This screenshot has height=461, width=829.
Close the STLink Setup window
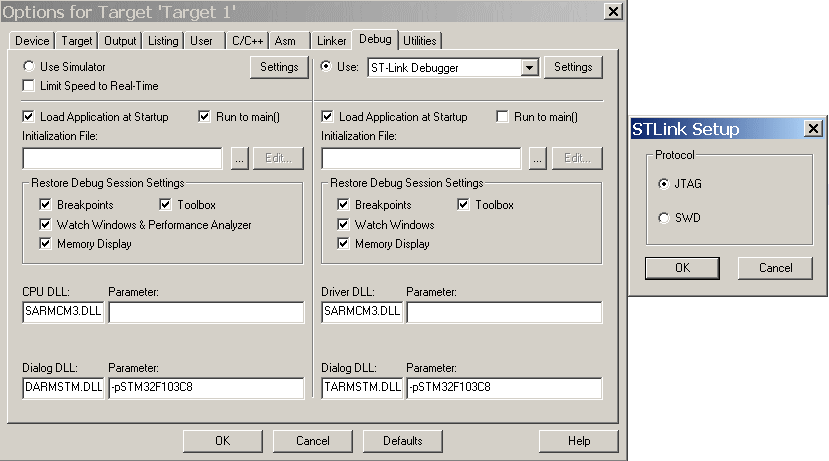pos(813,128)
